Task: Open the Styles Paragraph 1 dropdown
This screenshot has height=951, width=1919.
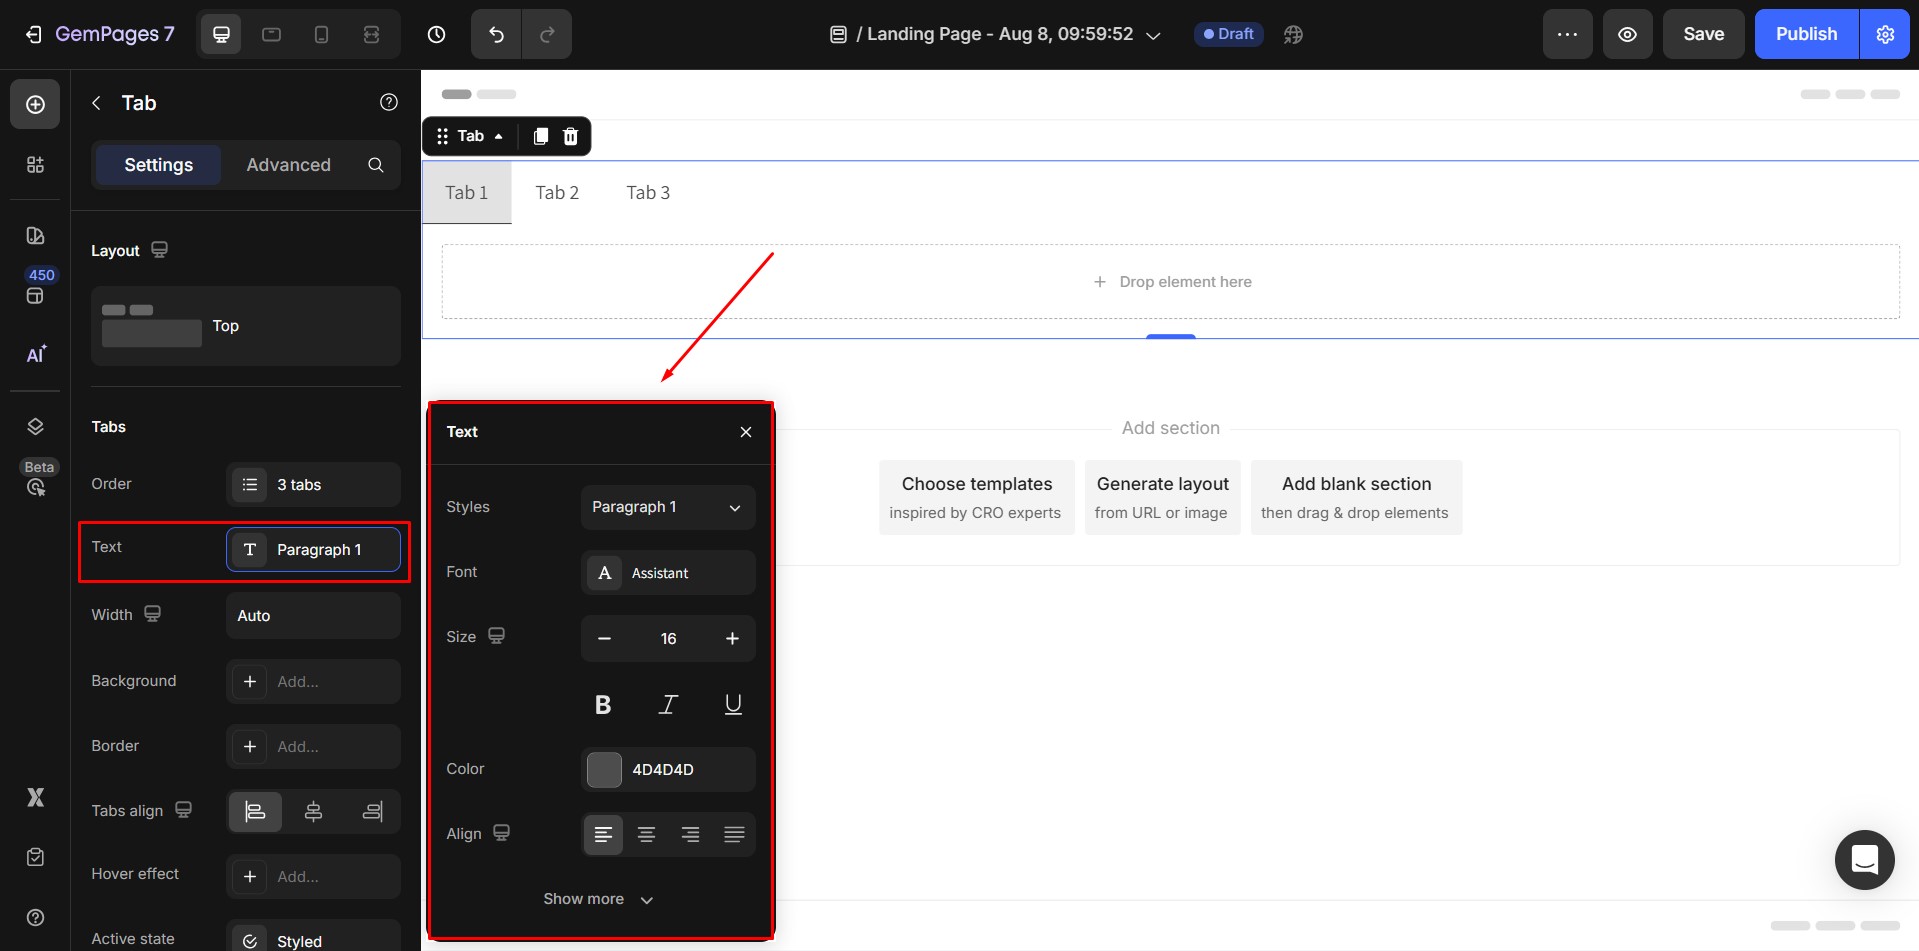Action: click(667, 507)
